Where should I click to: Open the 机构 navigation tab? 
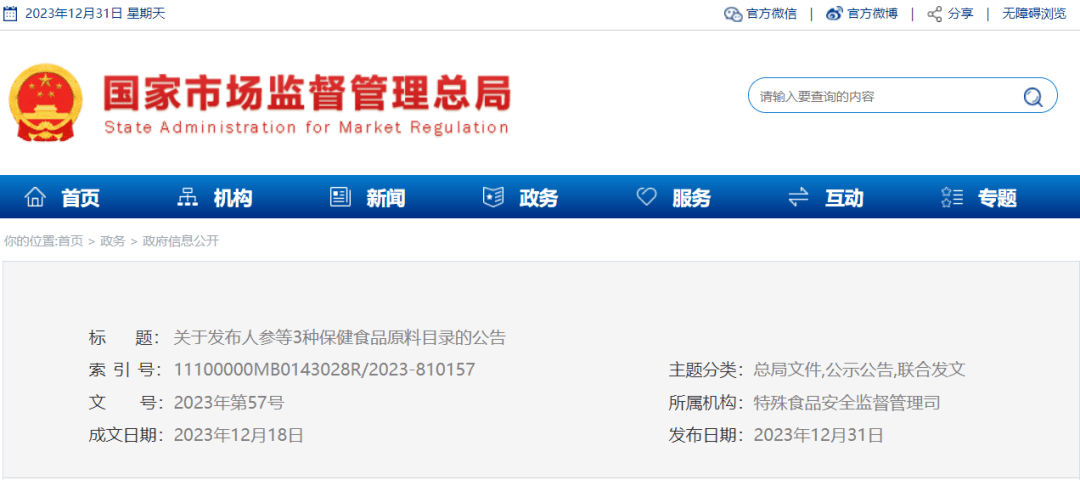click(233, 198)
